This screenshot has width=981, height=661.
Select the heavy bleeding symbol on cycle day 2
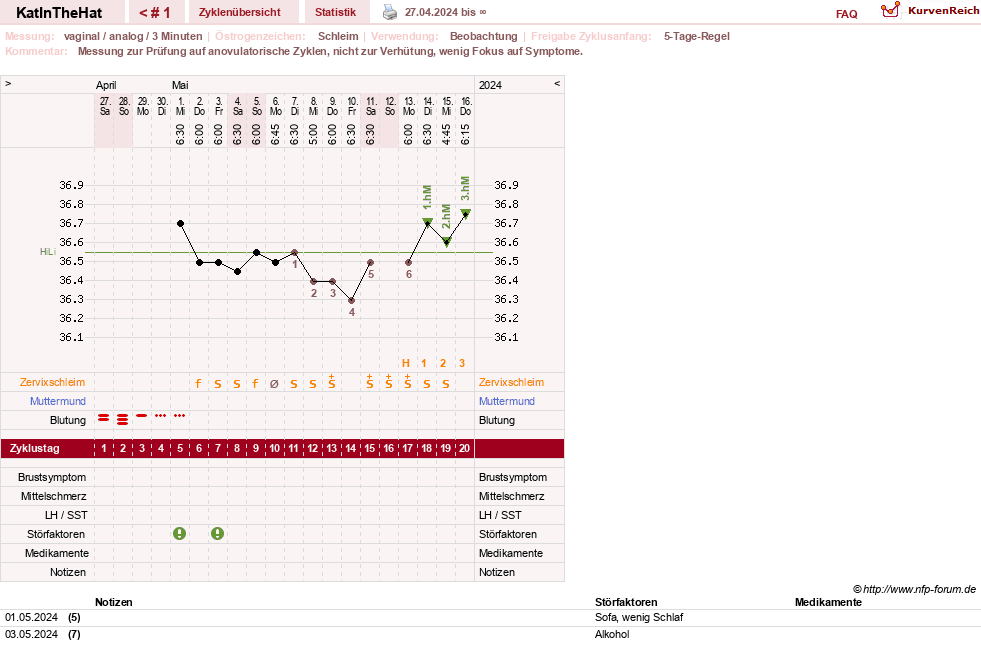tap(123, 419)
